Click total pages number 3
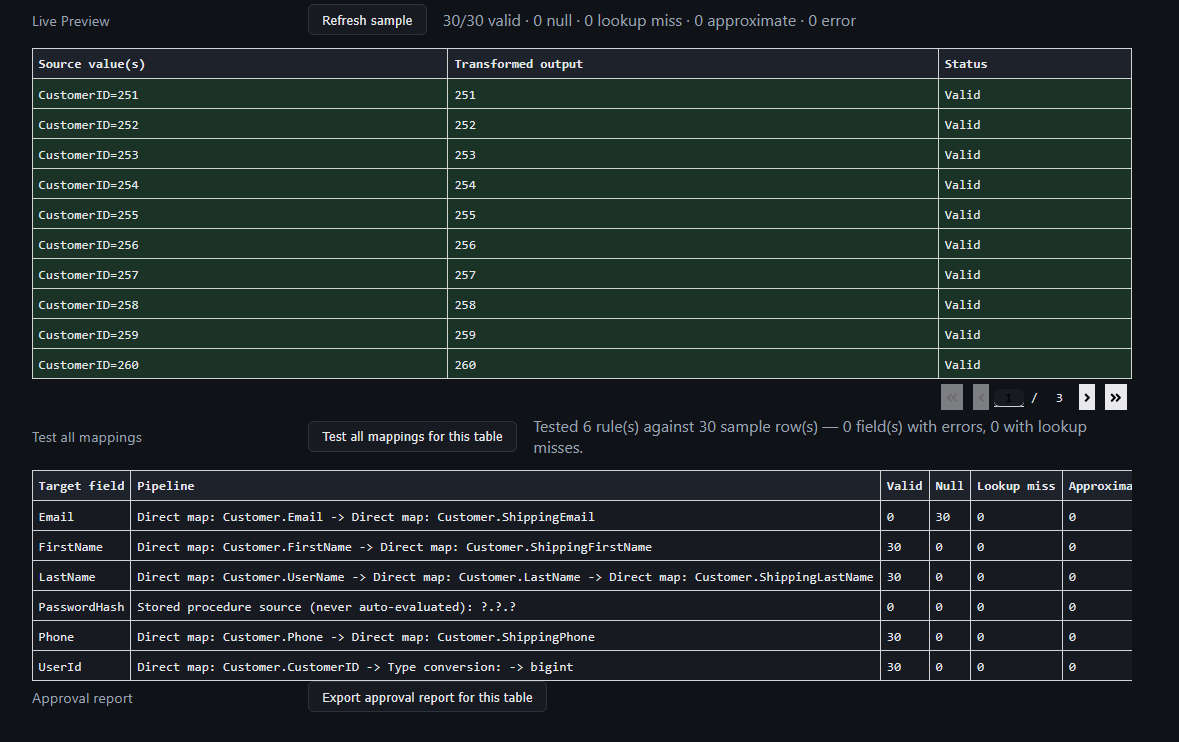 (x=1059, y=398)
